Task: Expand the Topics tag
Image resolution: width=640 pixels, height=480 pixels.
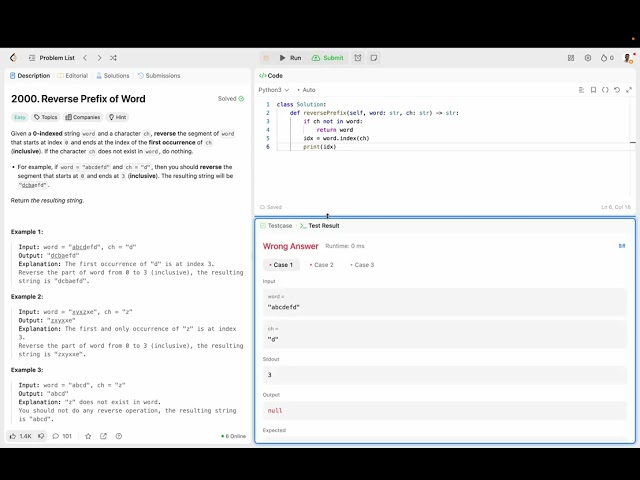Action: [46, 117]
